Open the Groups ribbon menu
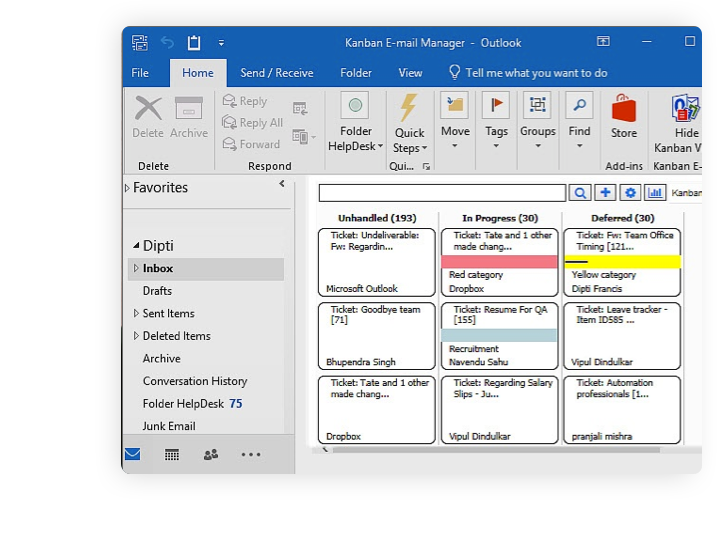The width and height of the screenshot is (717, 536). 538,121
